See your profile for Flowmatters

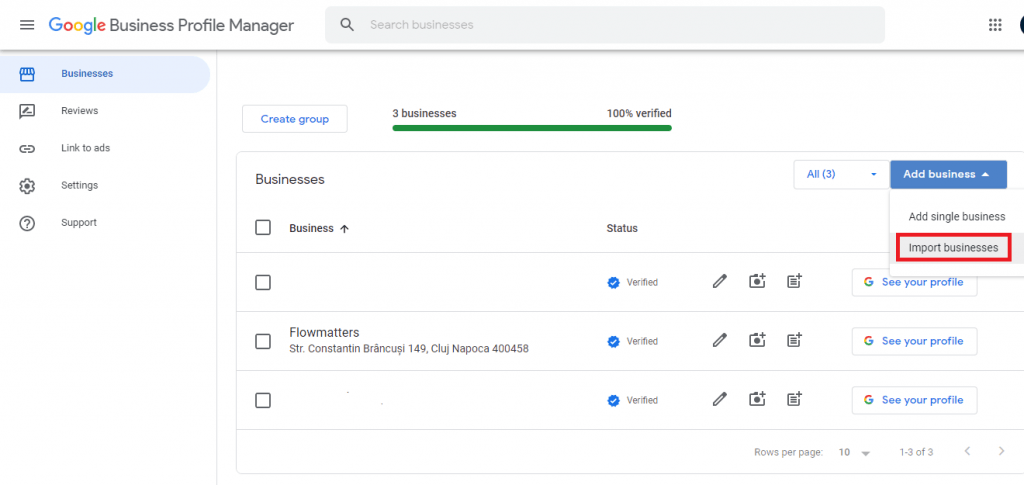point(914,341)
